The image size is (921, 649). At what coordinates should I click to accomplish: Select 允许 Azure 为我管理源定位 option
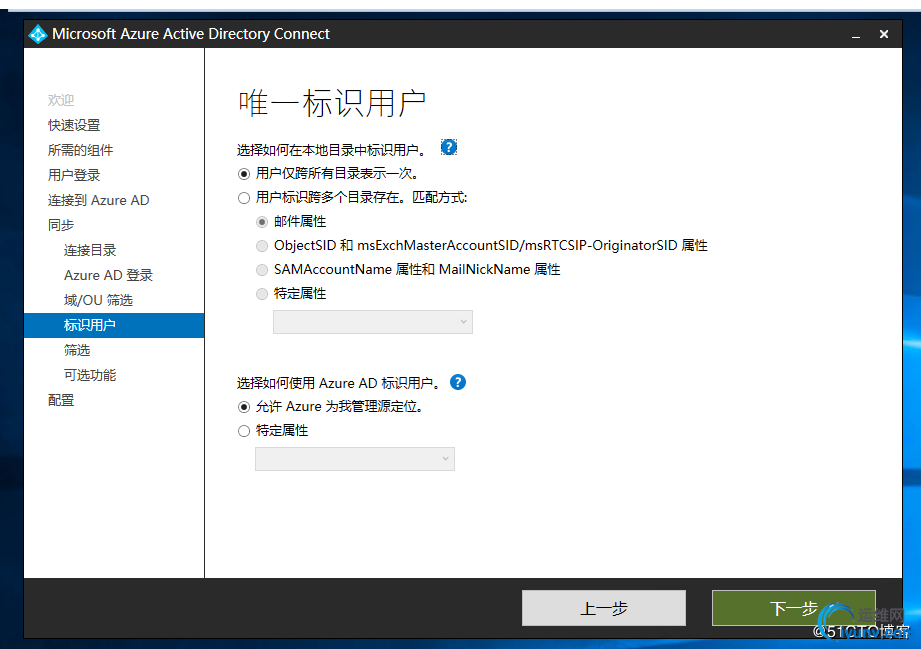244,407
